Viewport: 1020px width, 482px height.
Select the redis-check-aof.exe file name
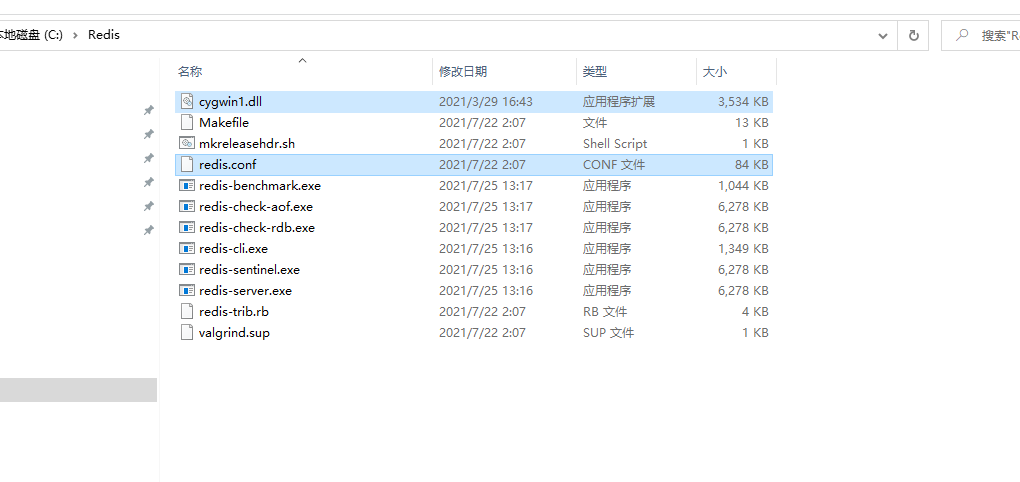256,206
